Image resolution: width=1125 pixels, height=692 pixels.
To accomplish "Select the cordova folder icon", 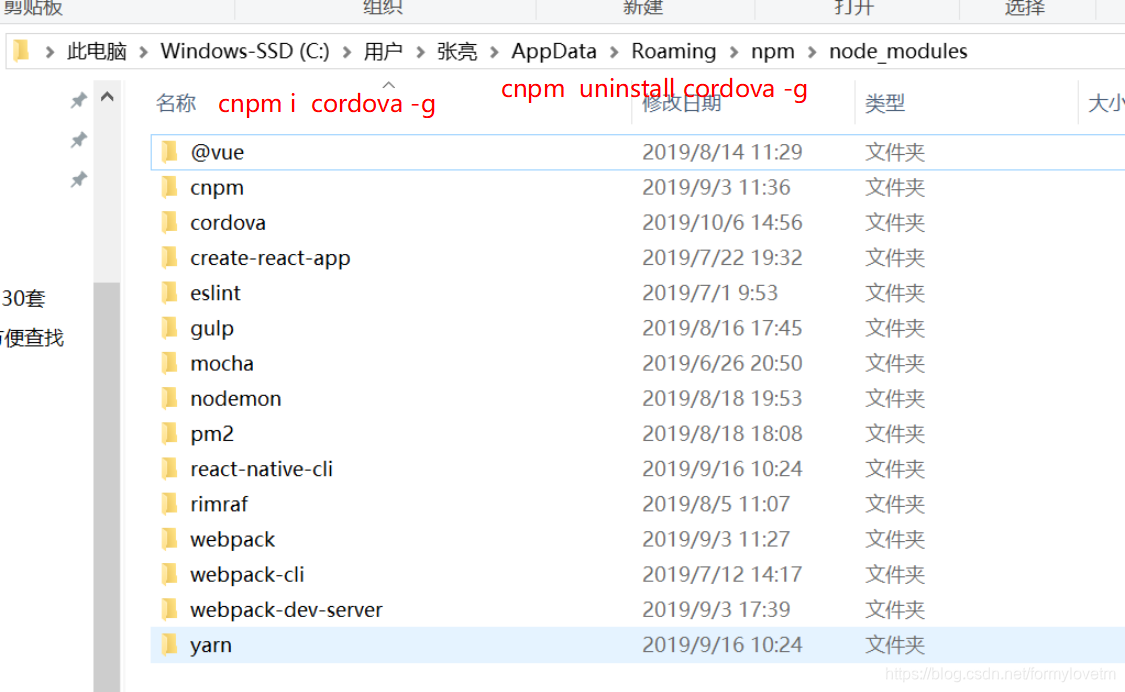I will coord(170,222).
